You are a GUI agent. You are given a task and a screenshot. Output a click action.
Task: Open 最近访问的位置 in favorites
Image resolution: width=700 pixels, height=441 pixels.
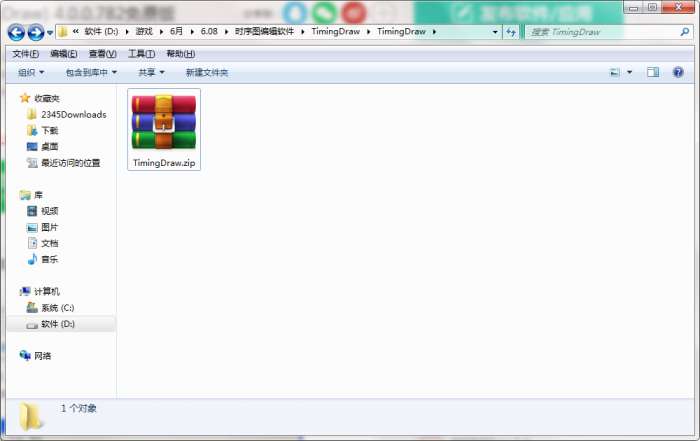click(71, 163)
